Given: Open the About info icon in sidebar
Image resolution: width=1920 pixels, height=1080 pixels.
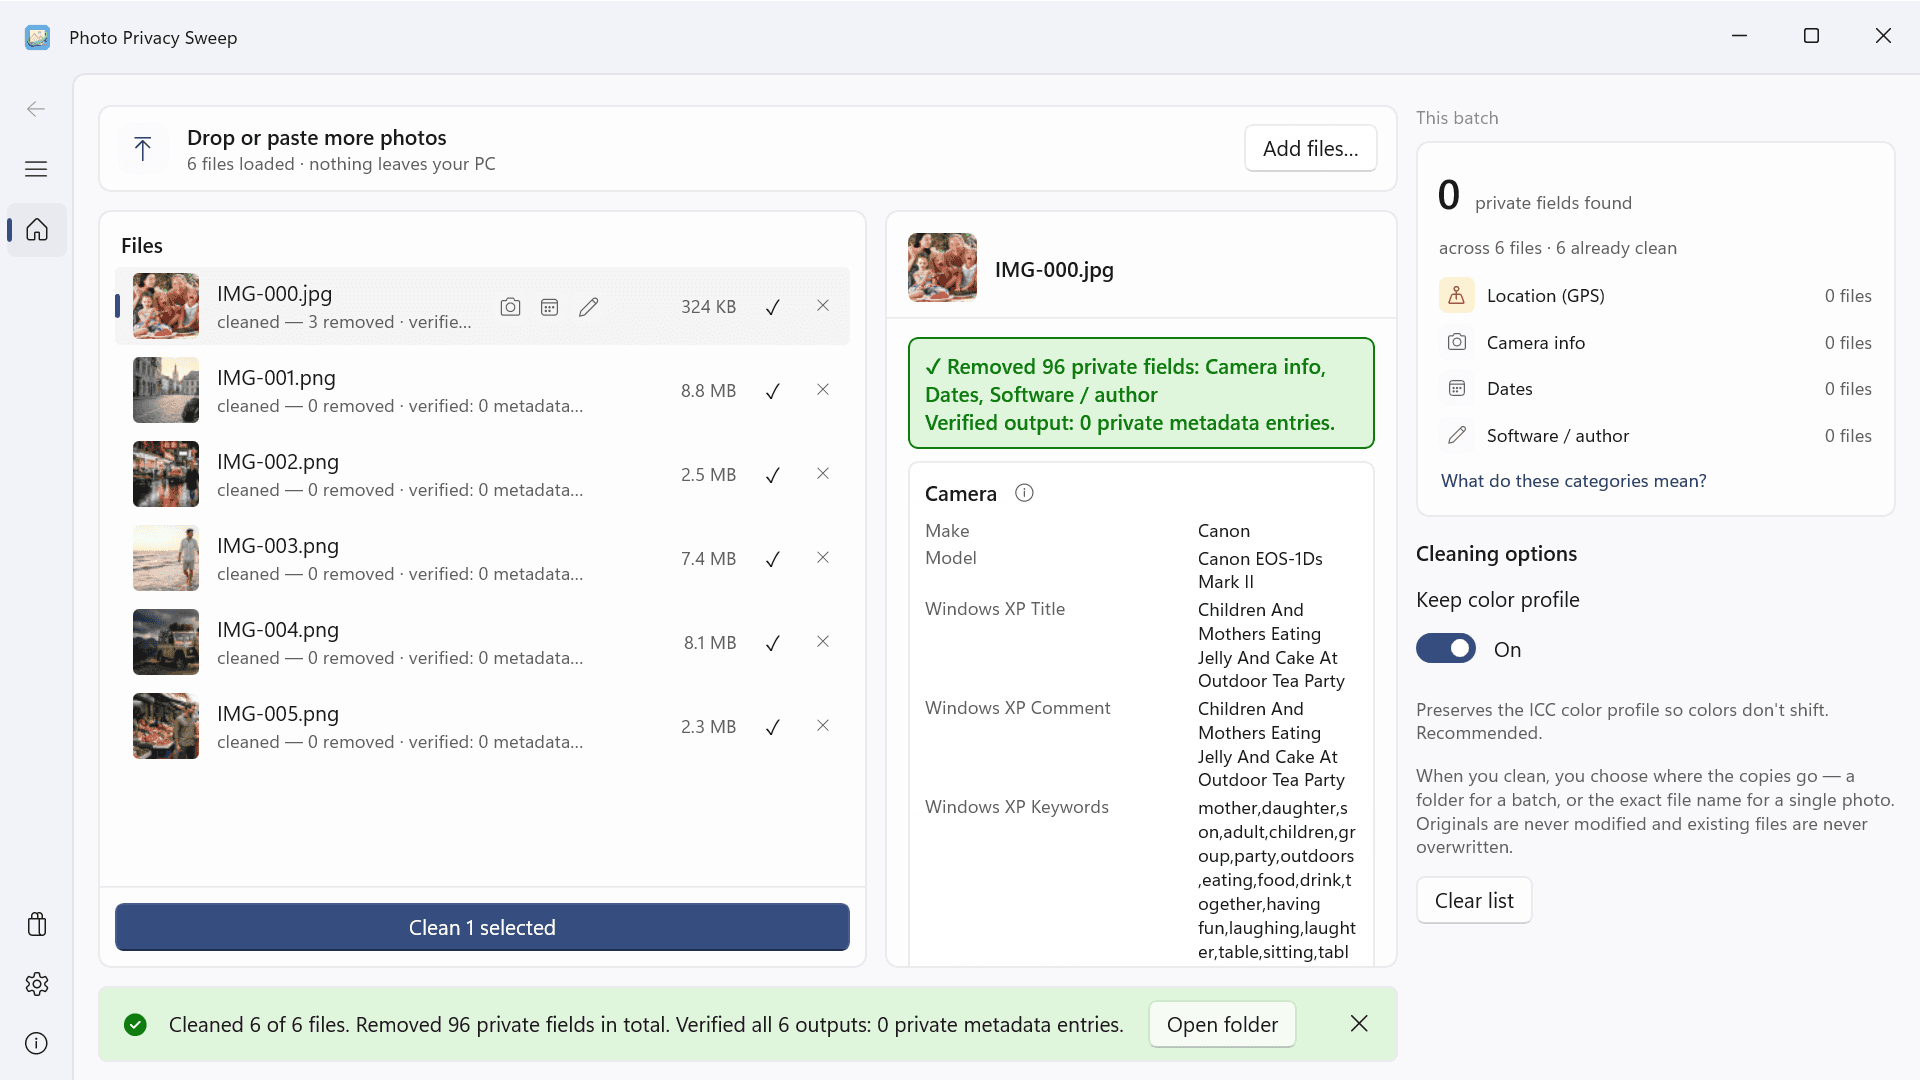Looking at the screenshot, I should (37, 1043).
